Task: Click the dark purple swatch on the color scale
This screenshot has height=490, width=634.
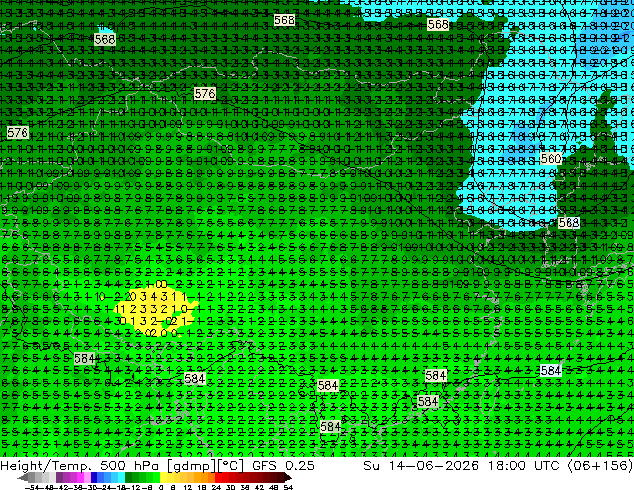Action: tap(59, 478)
